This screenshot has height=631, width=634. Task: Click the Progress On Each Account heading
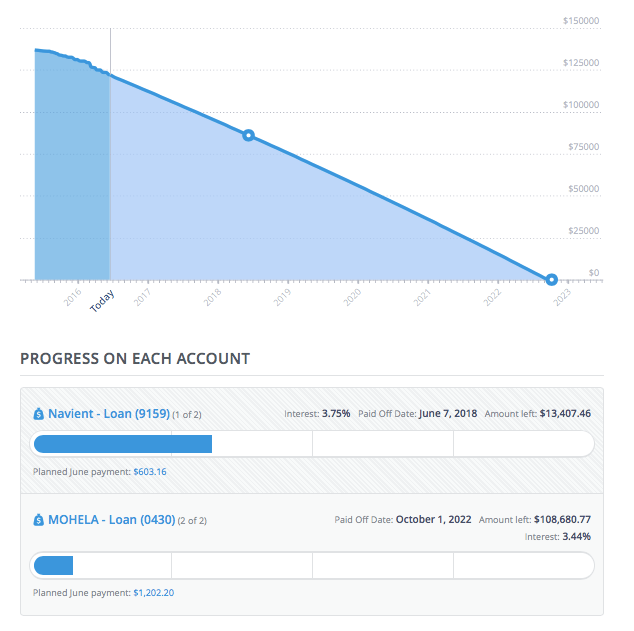[135, 358]
